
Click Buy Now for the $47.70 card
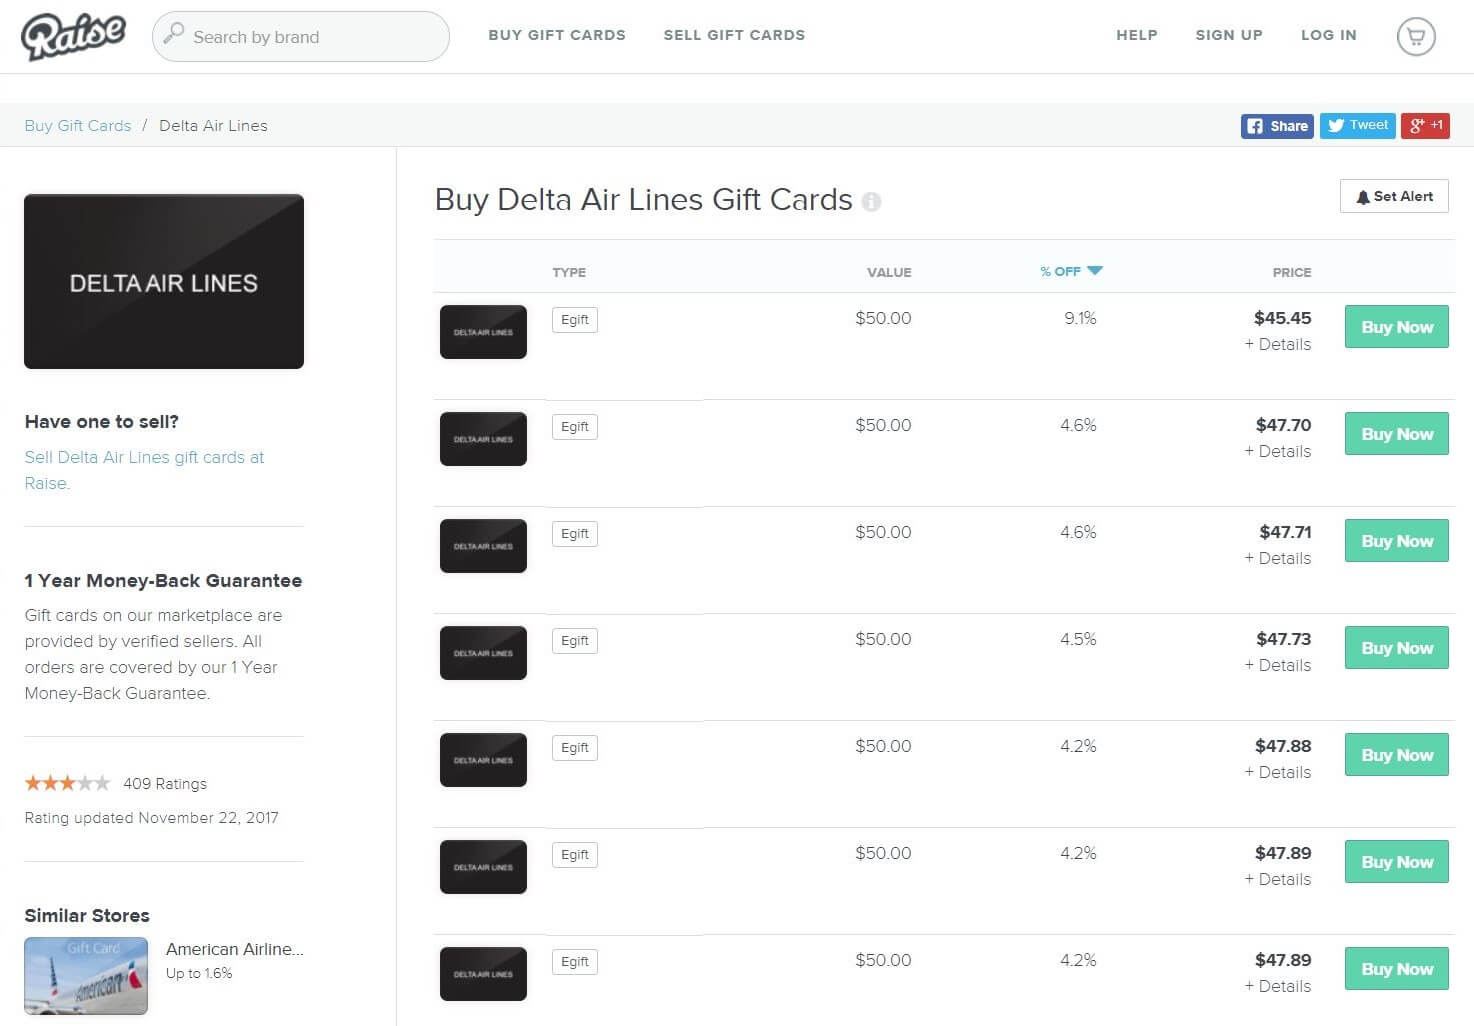[1396, 434]
